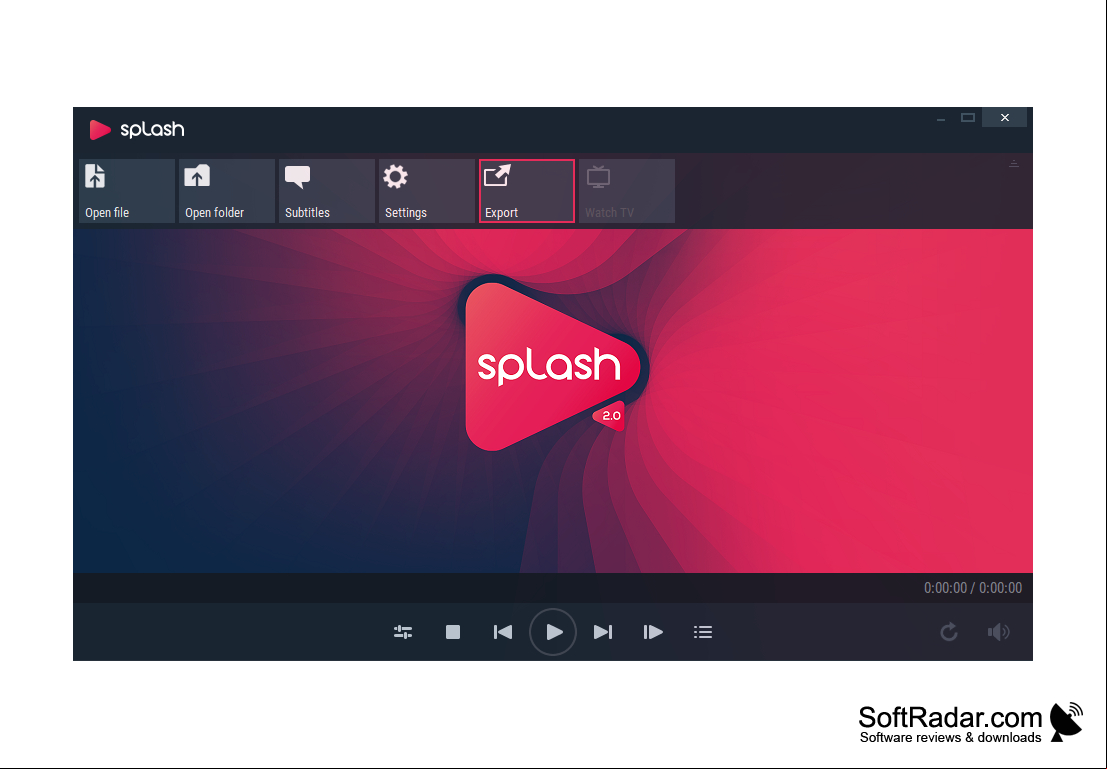
Task: Stop playback with the square button
Action: (453, 632)
